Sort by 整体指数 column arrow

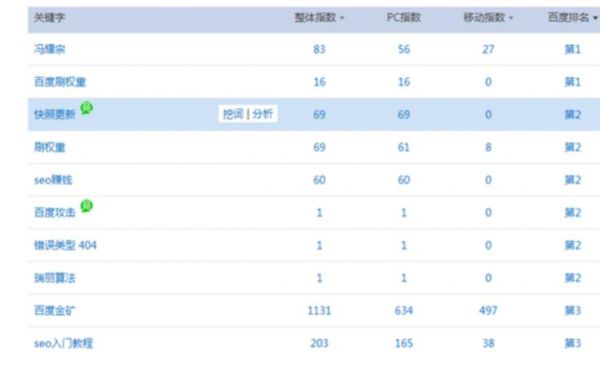(342, 18)
